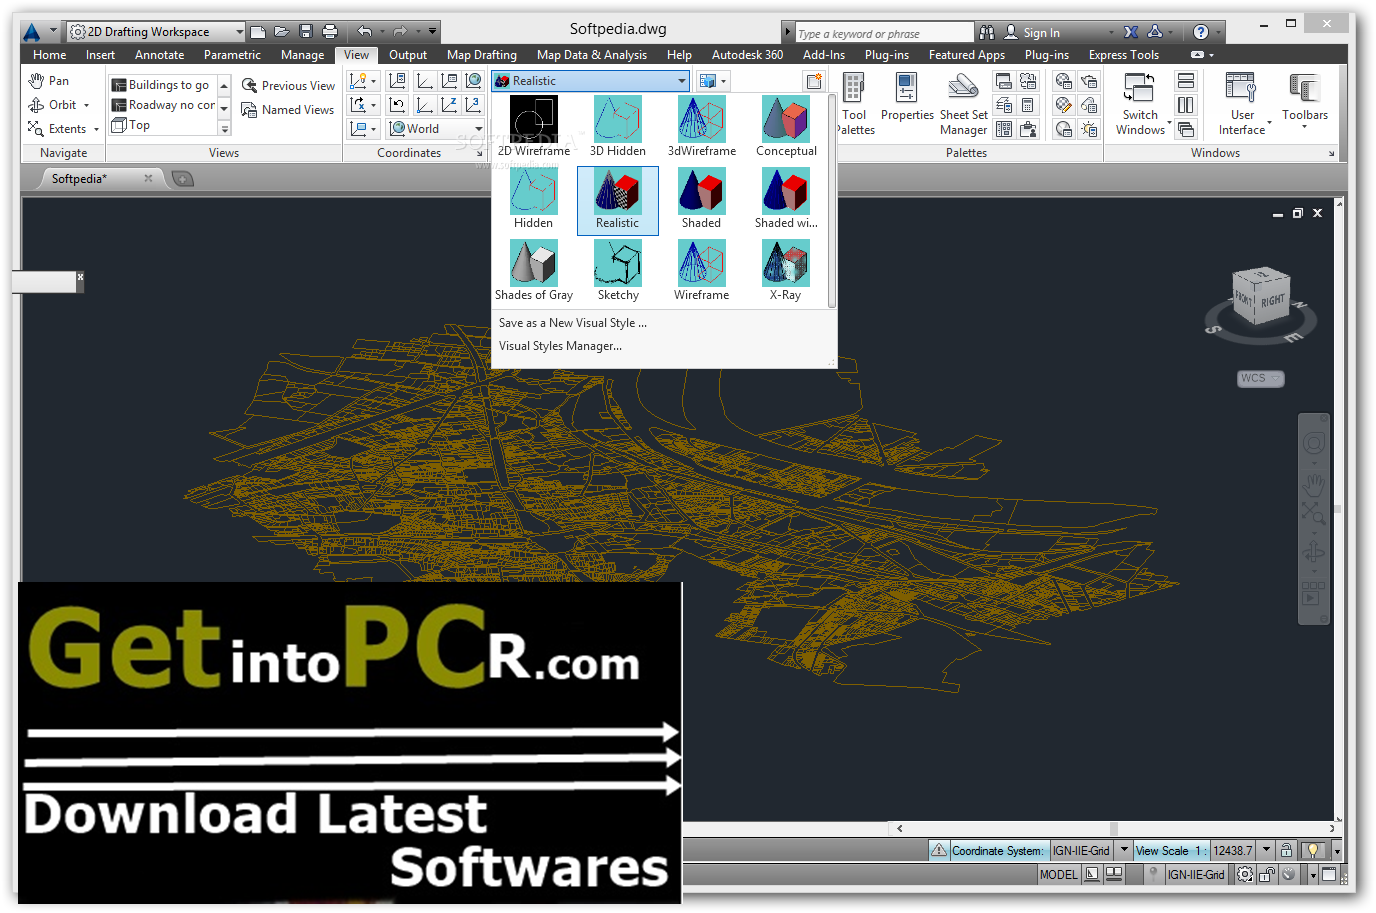Open the WCS coordinate menu
The height and width of the screenshot is (913, 1376).
tap(1260, 378)
